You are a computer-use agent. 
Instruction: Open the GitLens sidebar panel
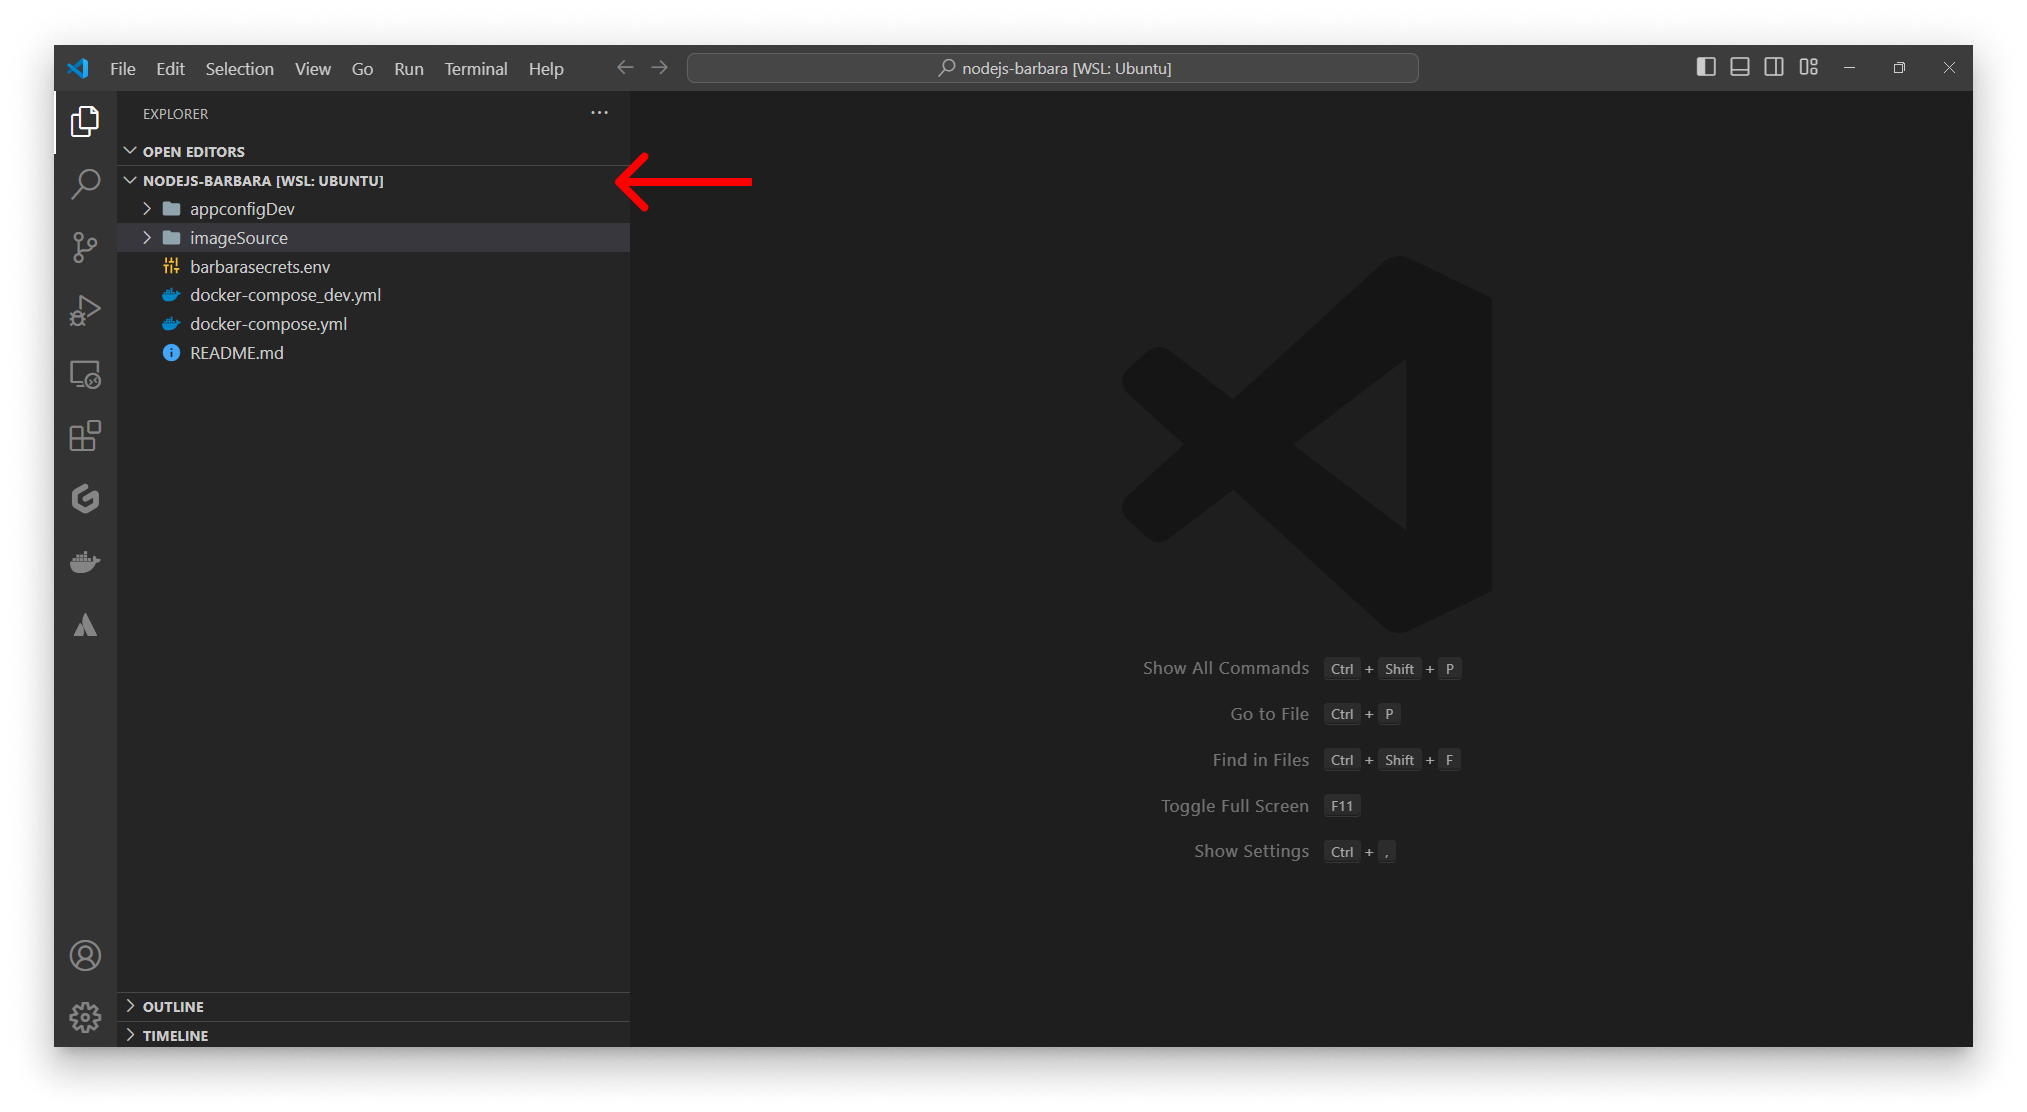tap(86, 499)
